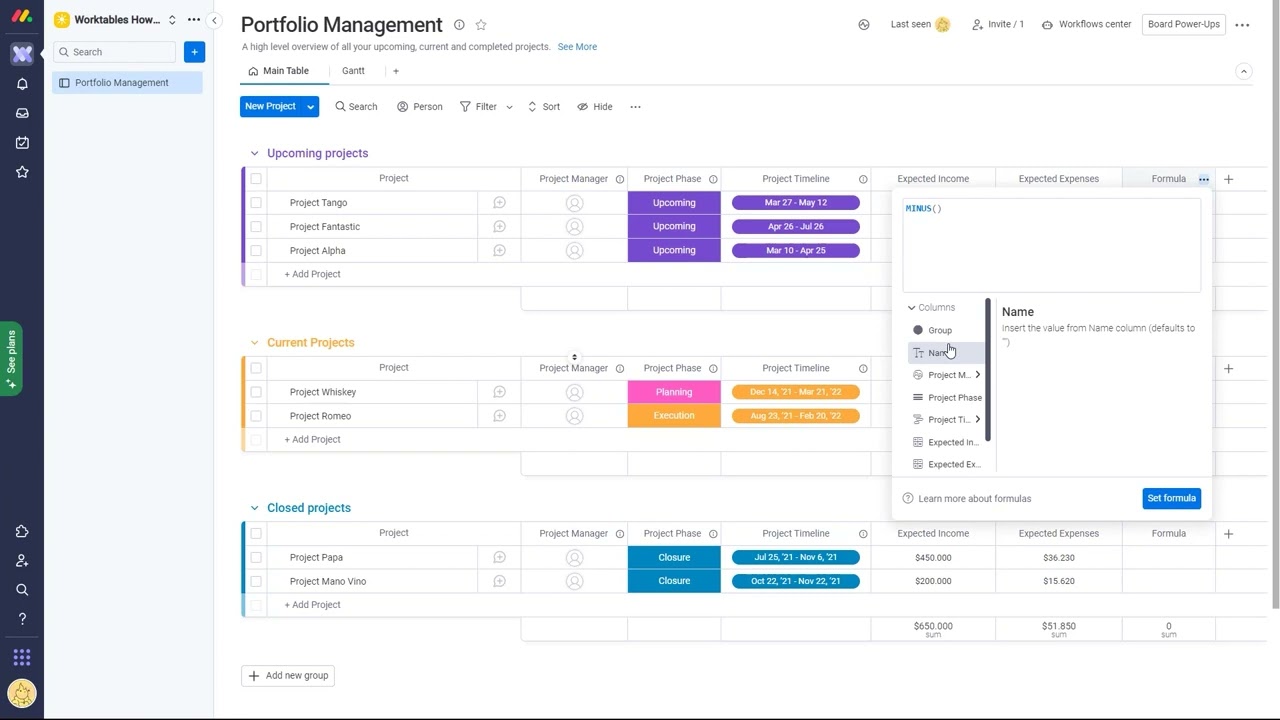Screen dimensions: 1280x720
Task: Check the Project Whiskey row checkbox
Action: point(256,392)
